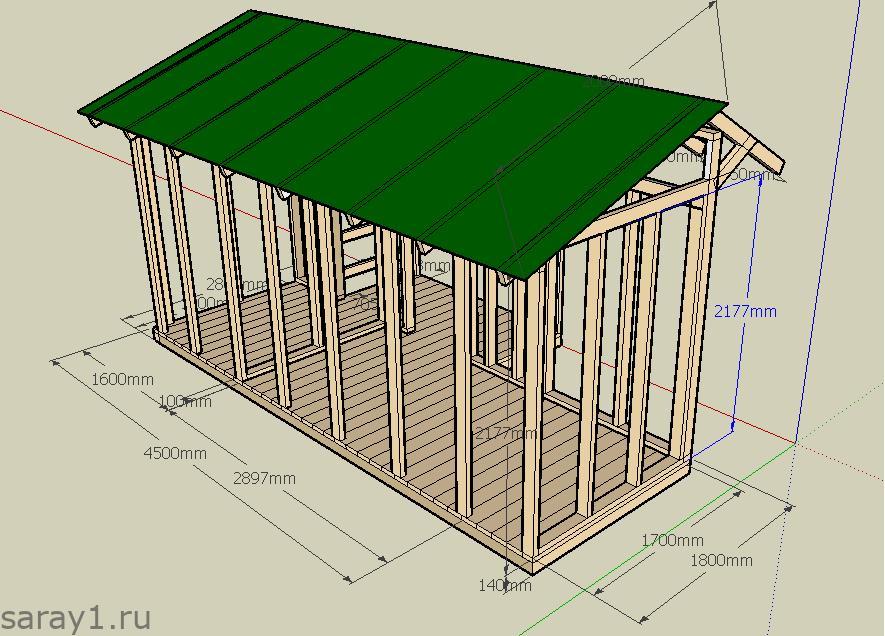Select the 1700mm dimension label
The width and height of the screenshot is (885, 636).
[x=672, y=540]
